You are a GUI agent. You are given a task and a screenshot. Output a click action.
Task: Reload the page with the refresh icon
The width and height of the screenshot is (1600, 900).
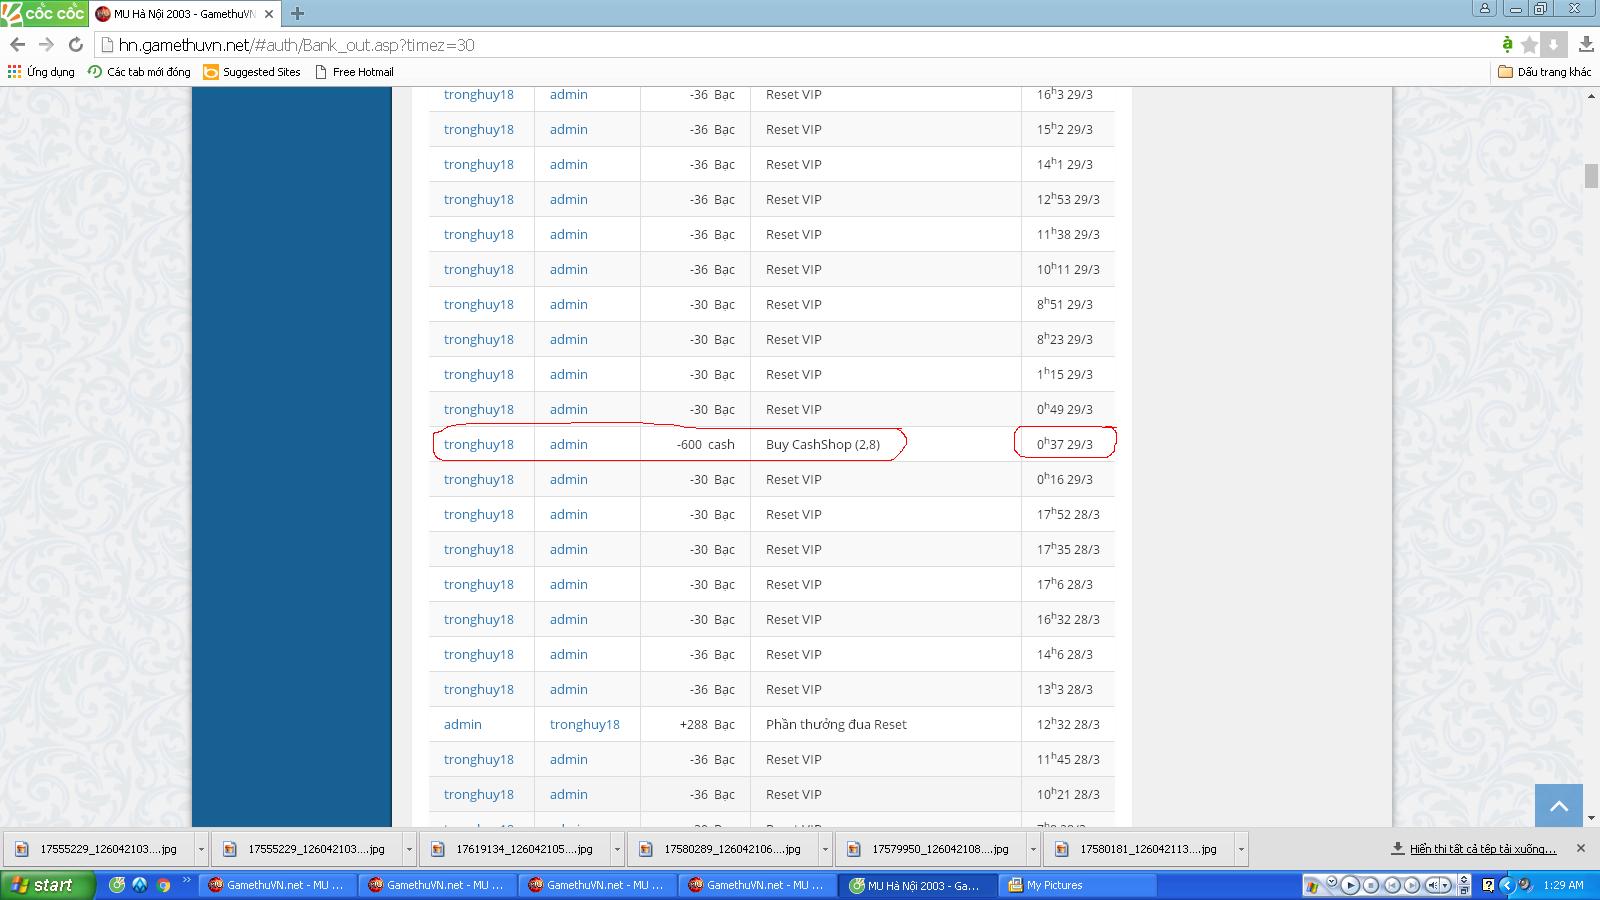75,45
